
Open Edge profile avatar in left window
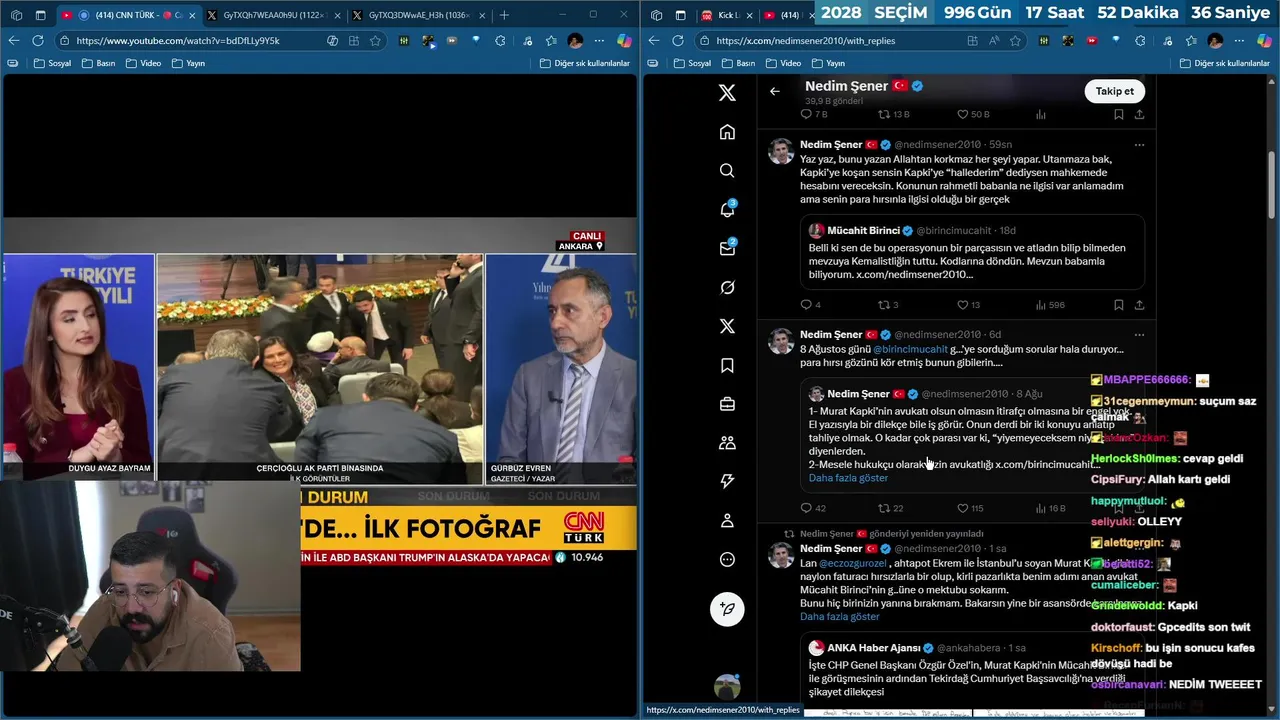pyautogui.click(x=575, y=41)
